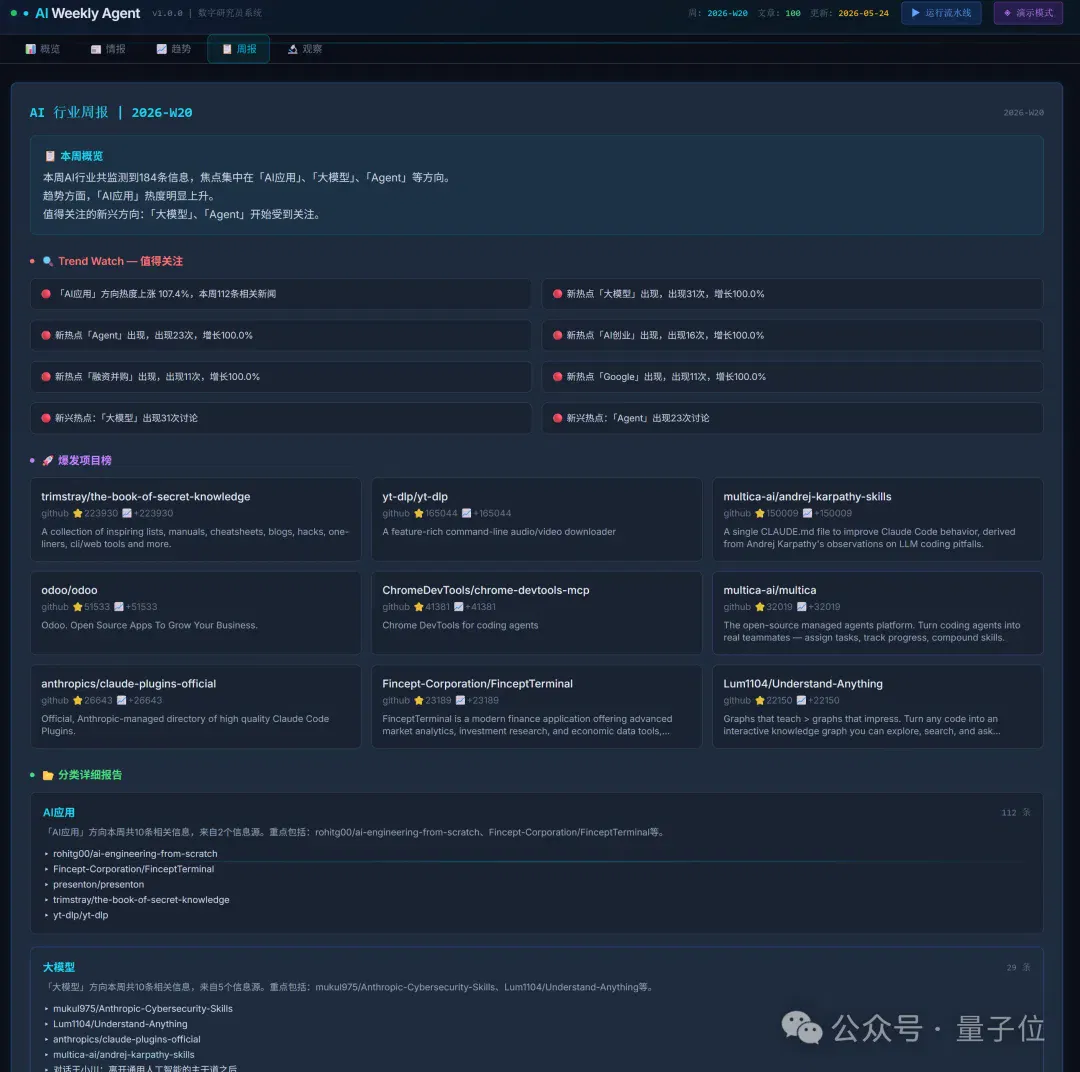Image resolution: width=1080 pixels, height=1072 pixels.
Task: Click the 大模型 category heading
Action: click(x=59, y=967)
